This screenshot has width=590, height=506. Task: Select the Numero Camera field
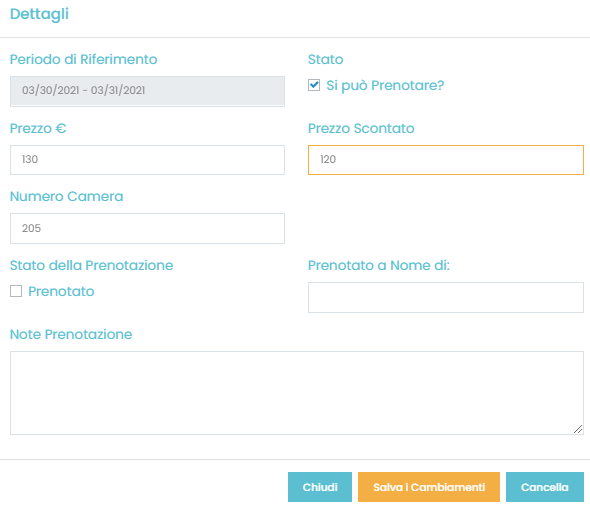click(x=147, y=228)
